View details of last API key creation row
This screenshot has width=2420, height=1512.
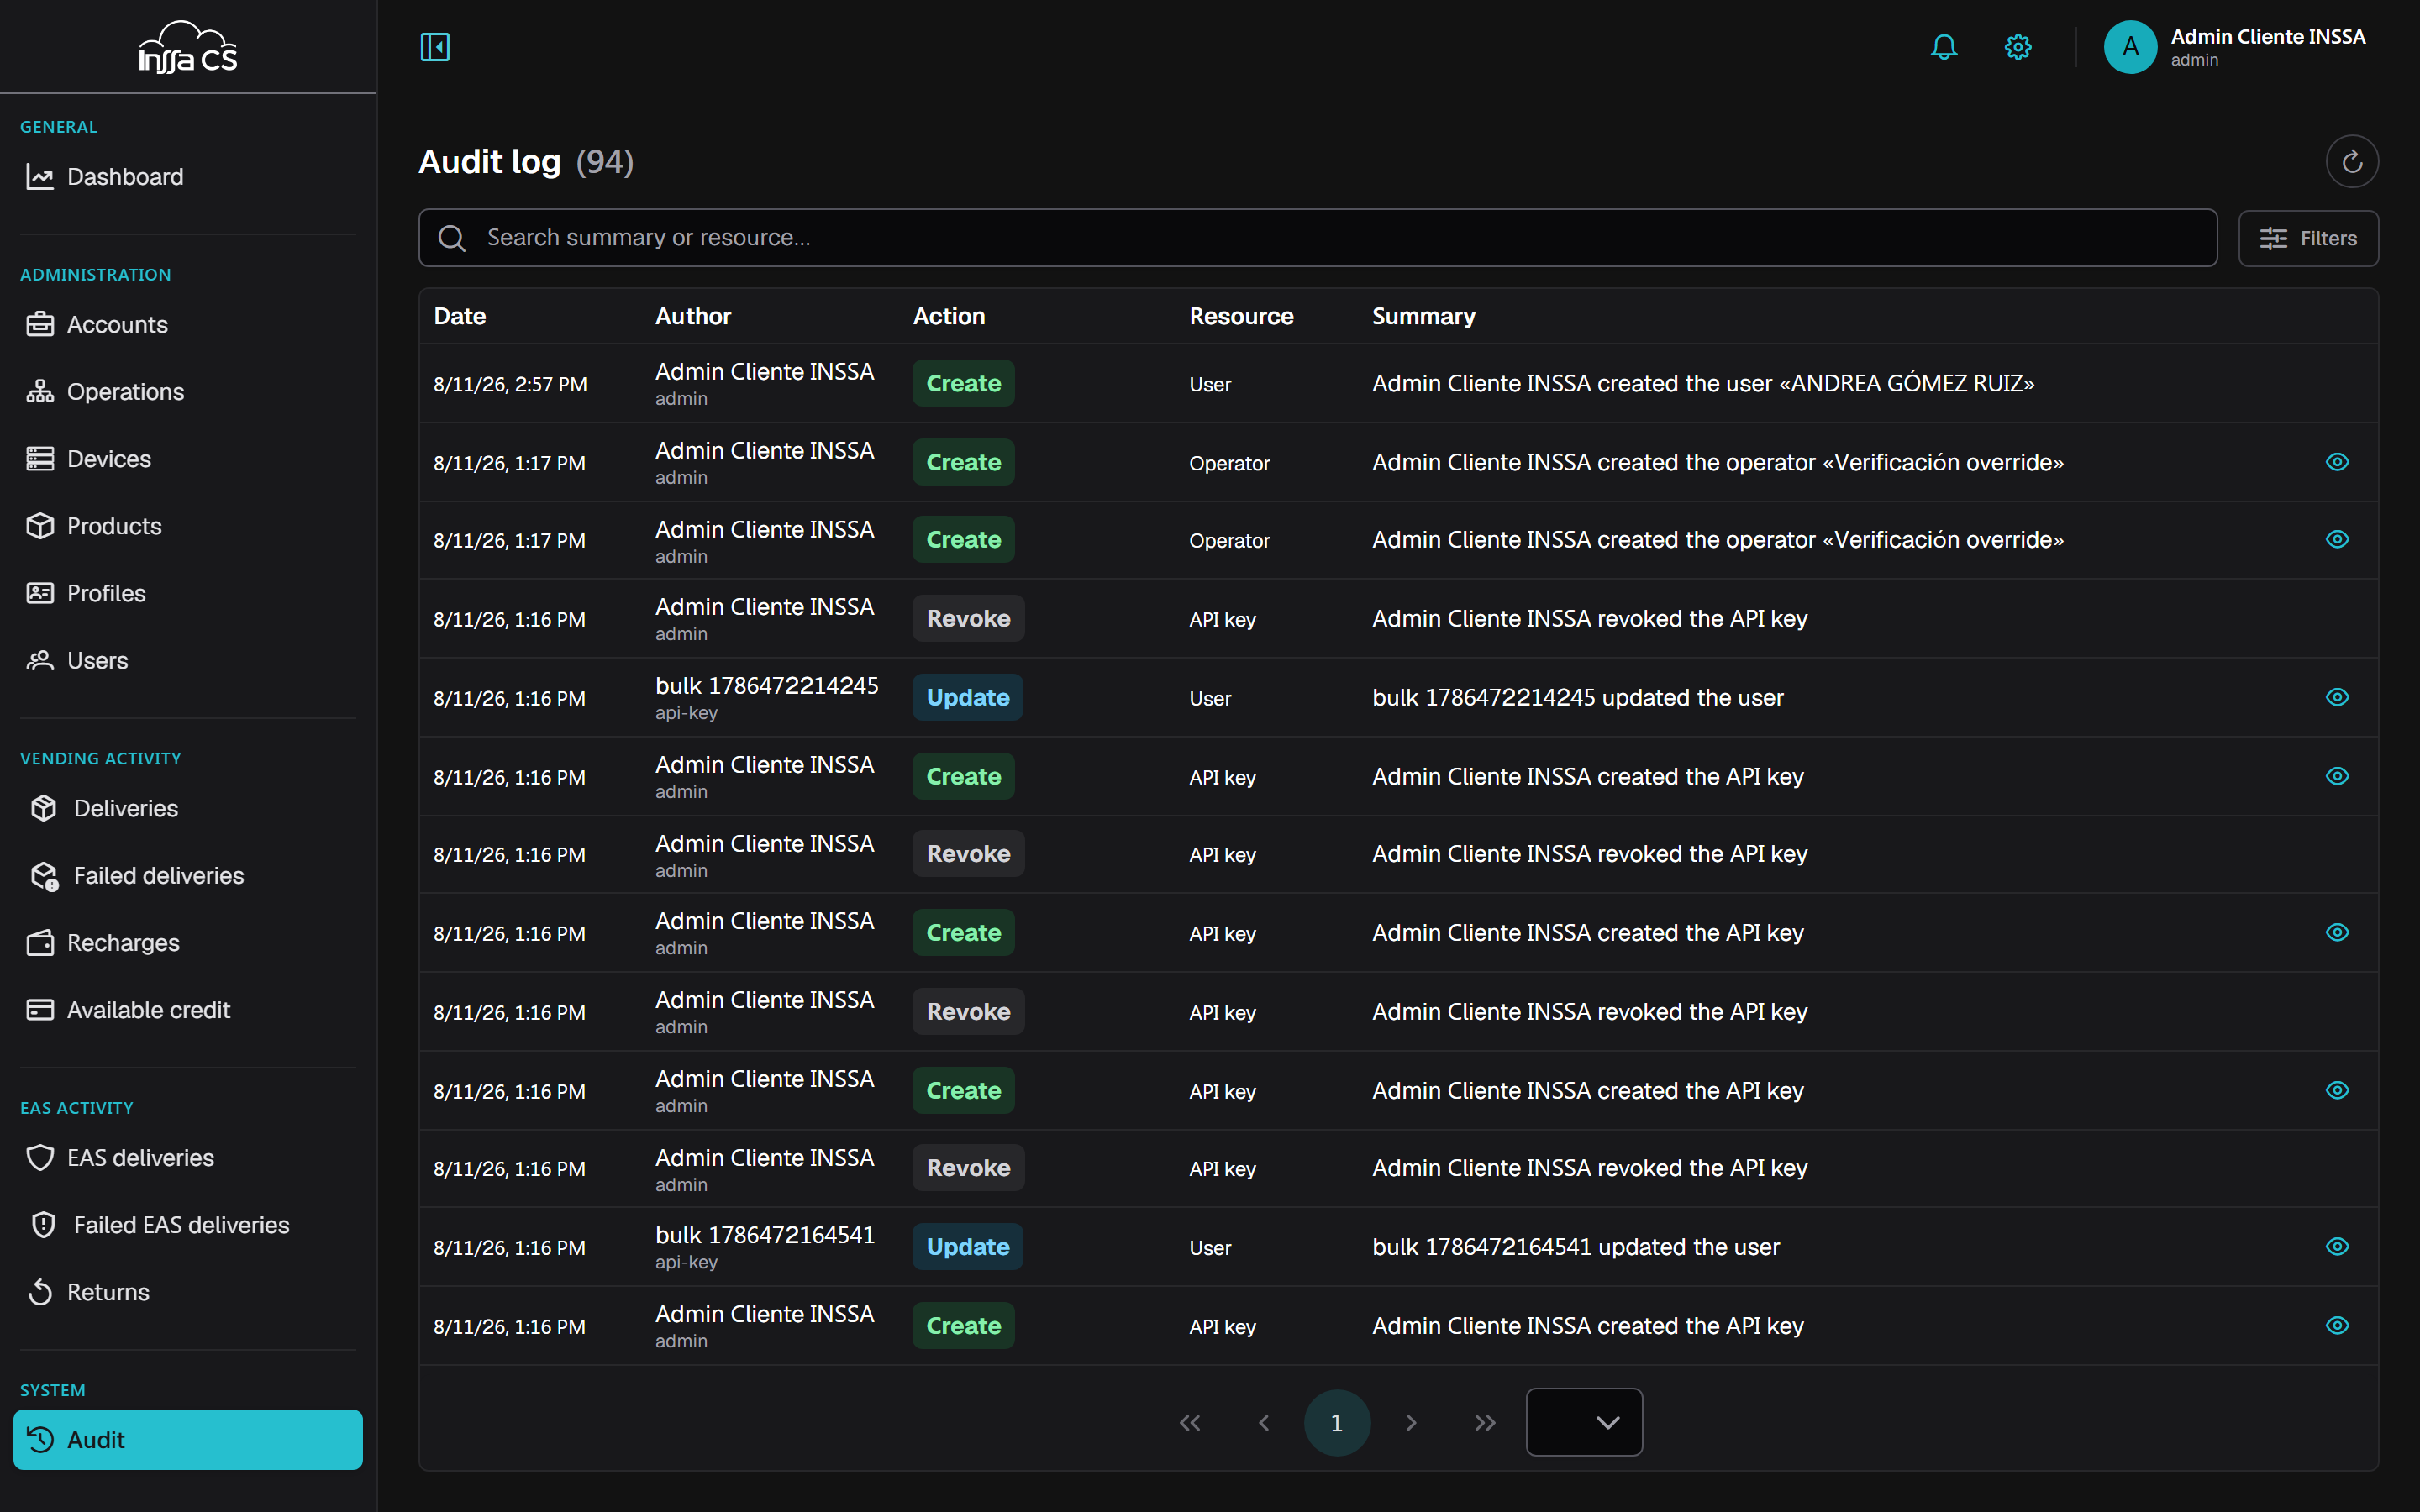tap(2337, 1326)
